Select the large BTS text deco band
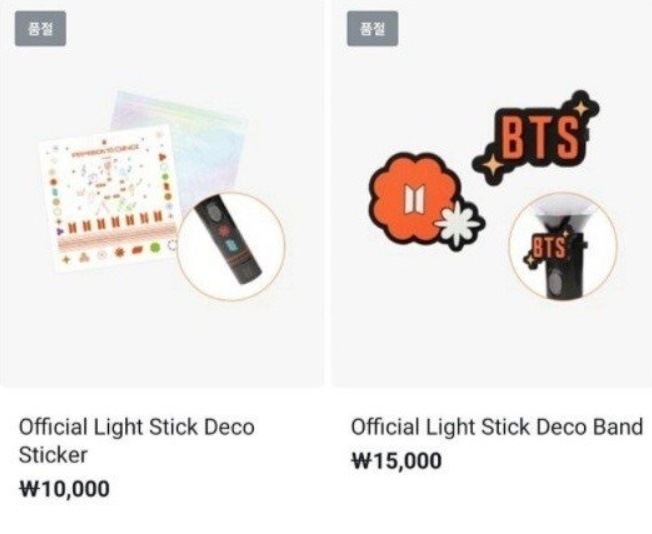The image size is (652, 534). (536, 137)
